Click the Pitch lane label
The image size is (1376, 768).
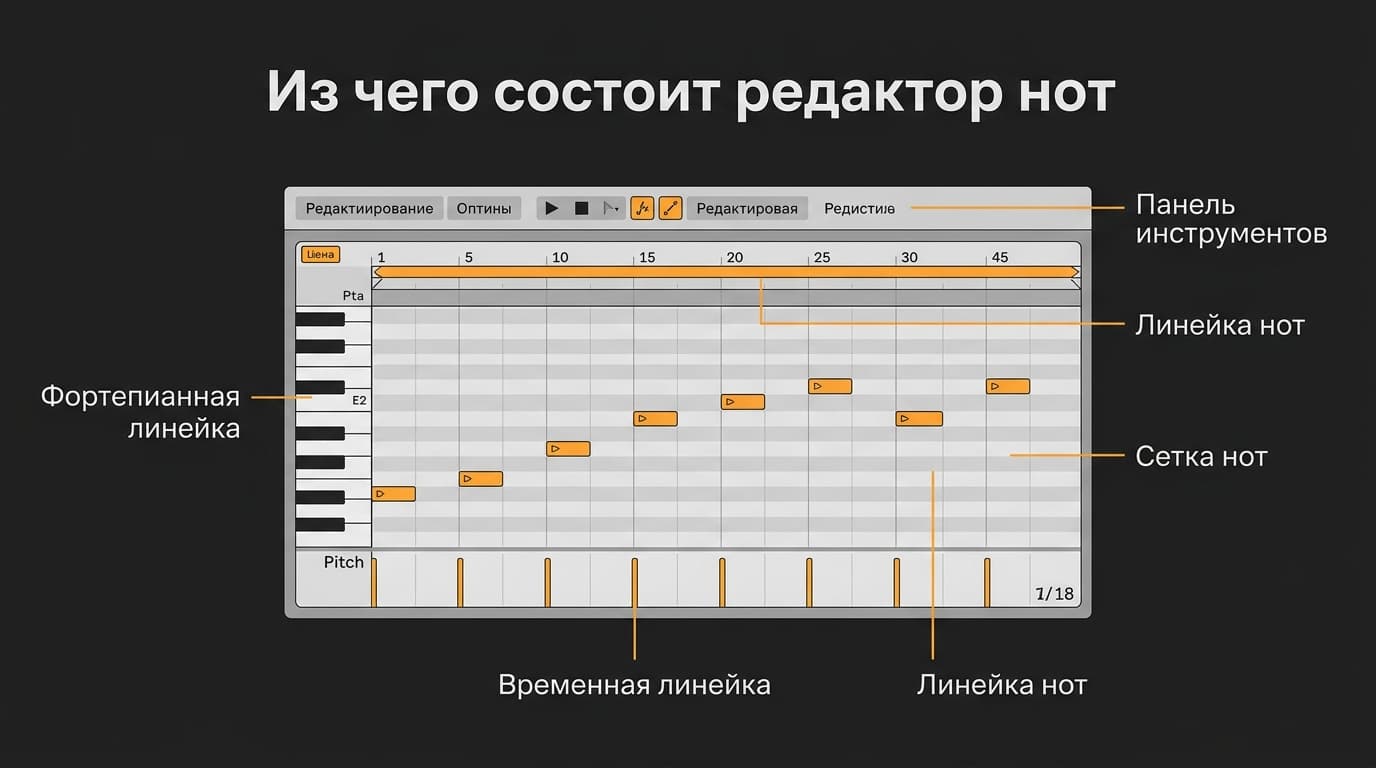click(x=344, y=562)
